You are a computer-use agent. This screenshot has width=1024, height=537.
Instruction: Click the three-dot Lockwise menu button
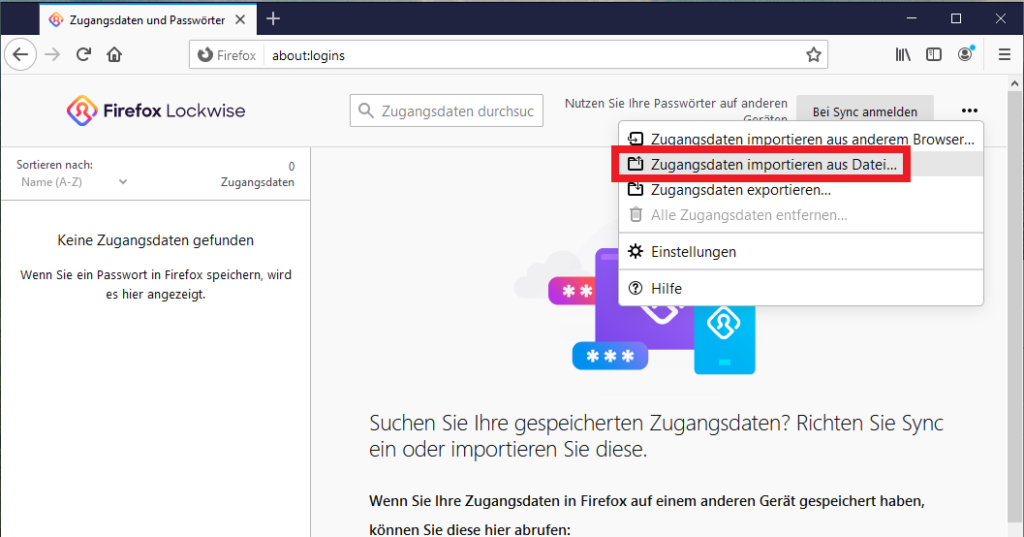tap(970, 110)
